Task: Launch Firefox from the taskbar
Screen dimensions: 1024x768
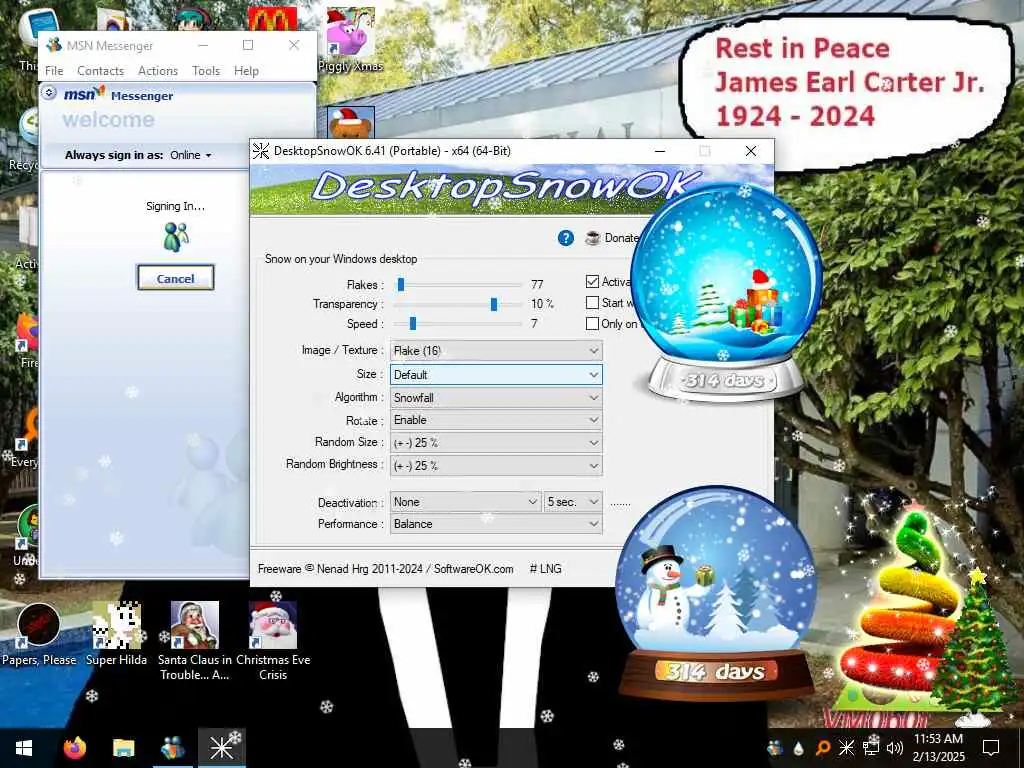Action: [74, 748]
